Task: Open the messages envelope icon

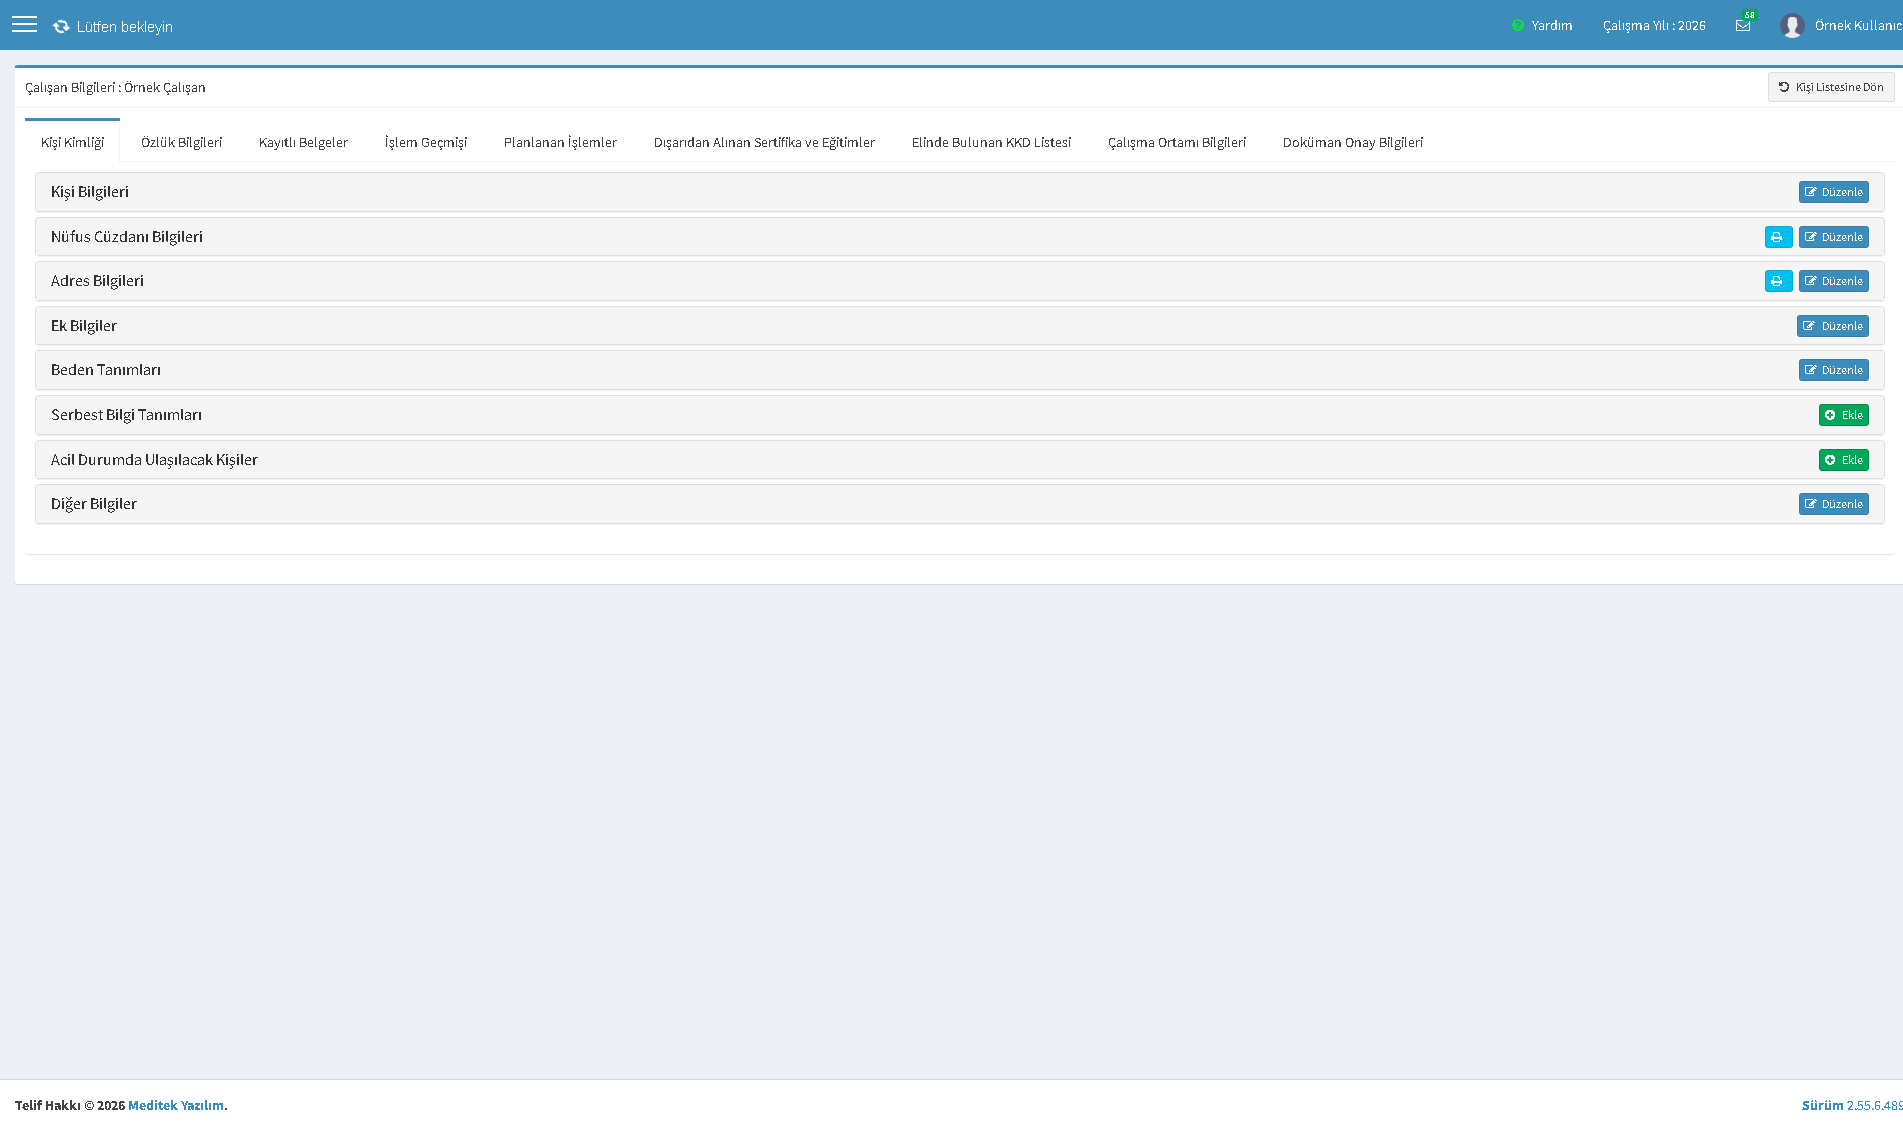Action: point(1743,26)
